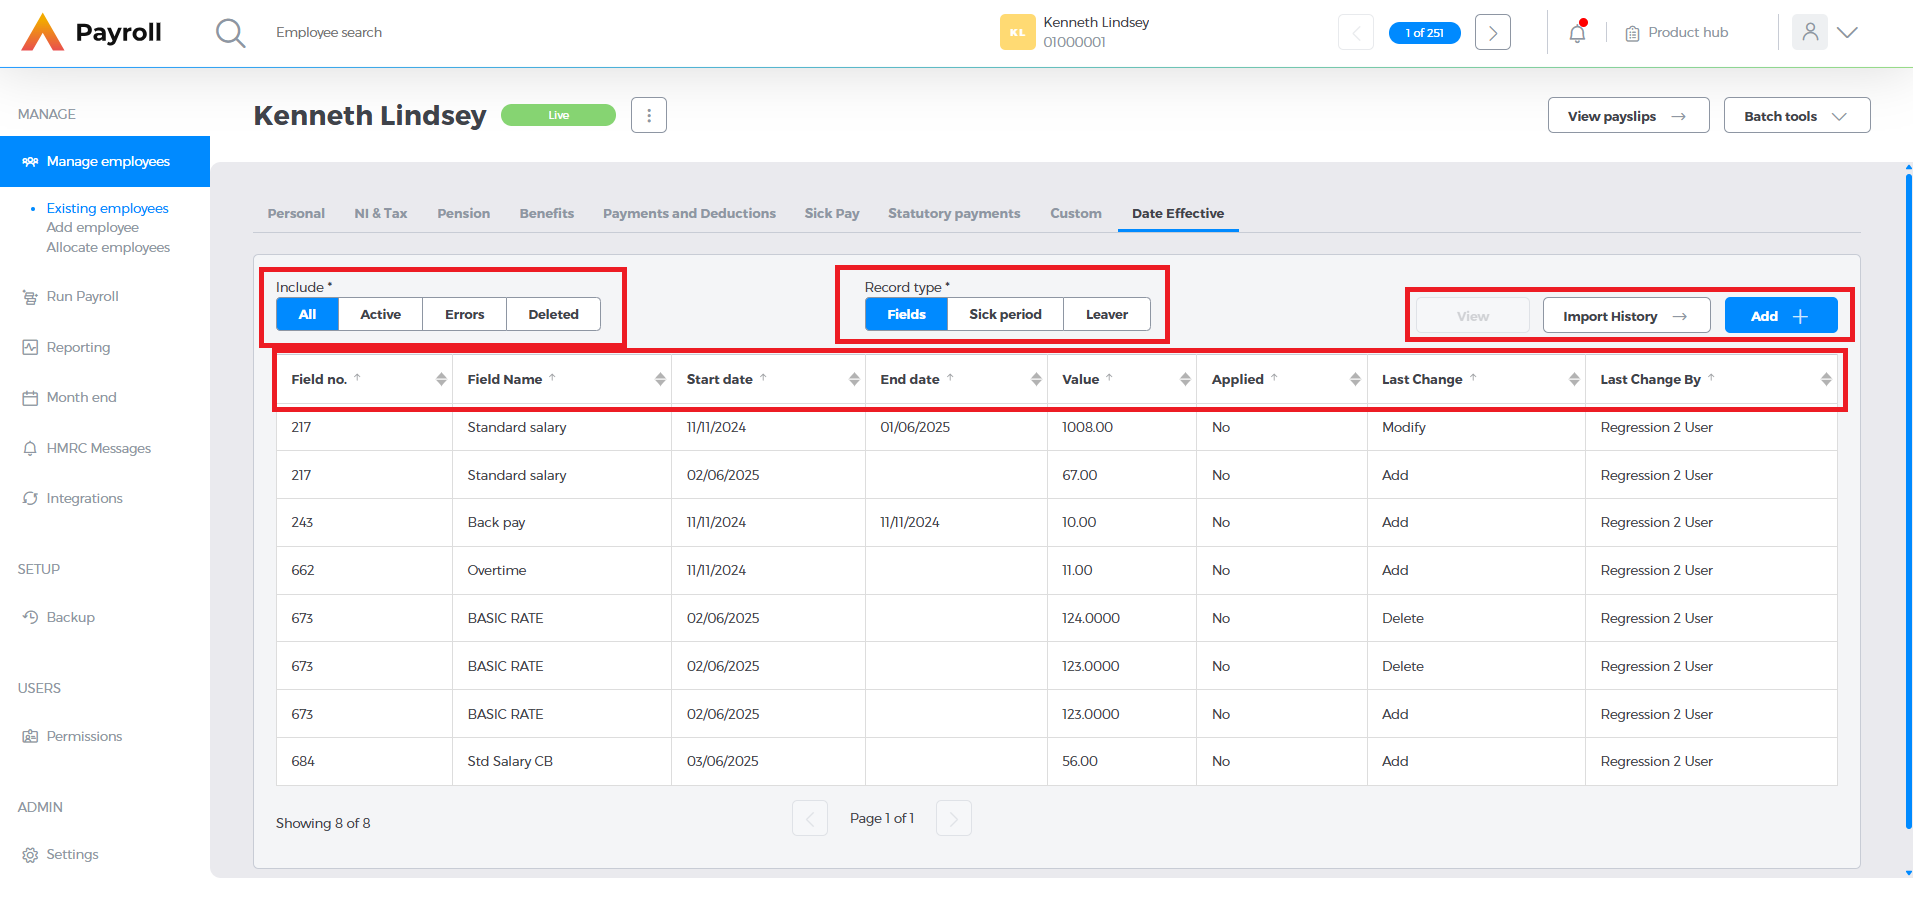1913x900 pixels.
Task: Expand the Batch tools dropdown
Action: (x=1797, y=115)
